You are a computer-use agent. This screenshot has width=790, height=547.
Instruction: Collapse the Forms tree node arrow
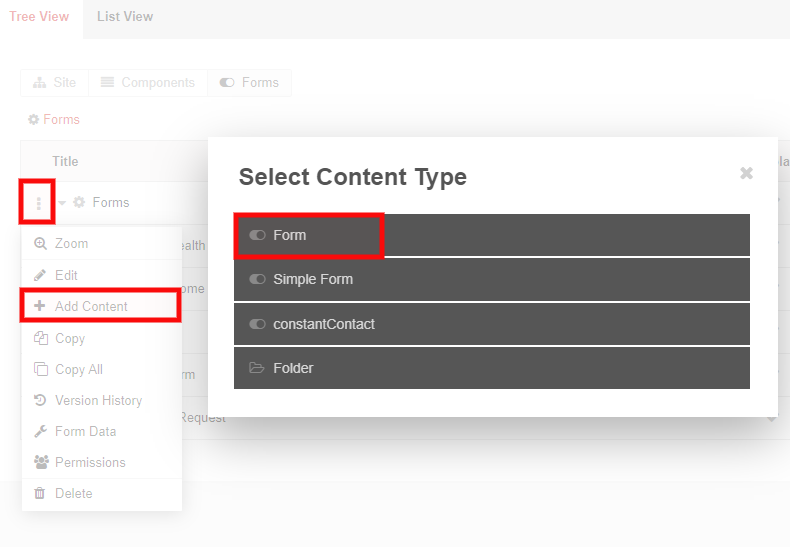coord(62,203)
